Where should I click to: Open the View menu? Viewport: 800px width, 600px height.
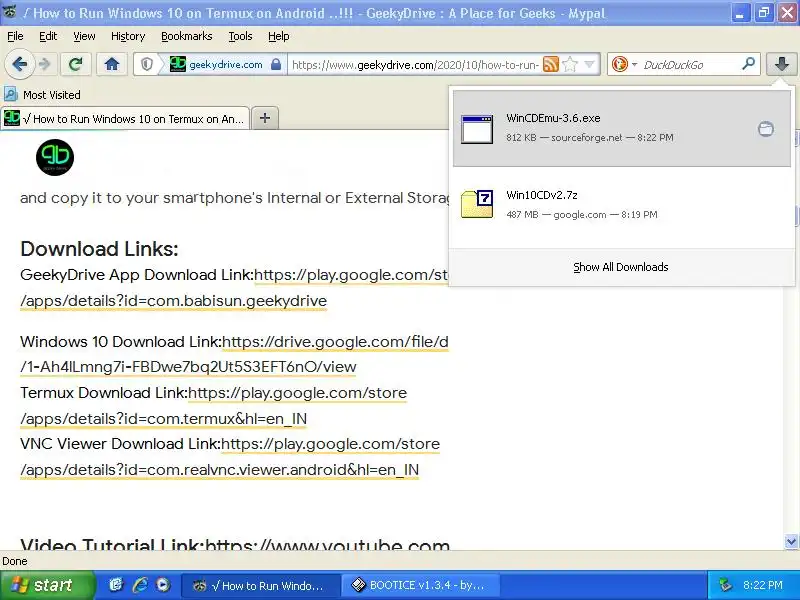(x=84, y=36)
